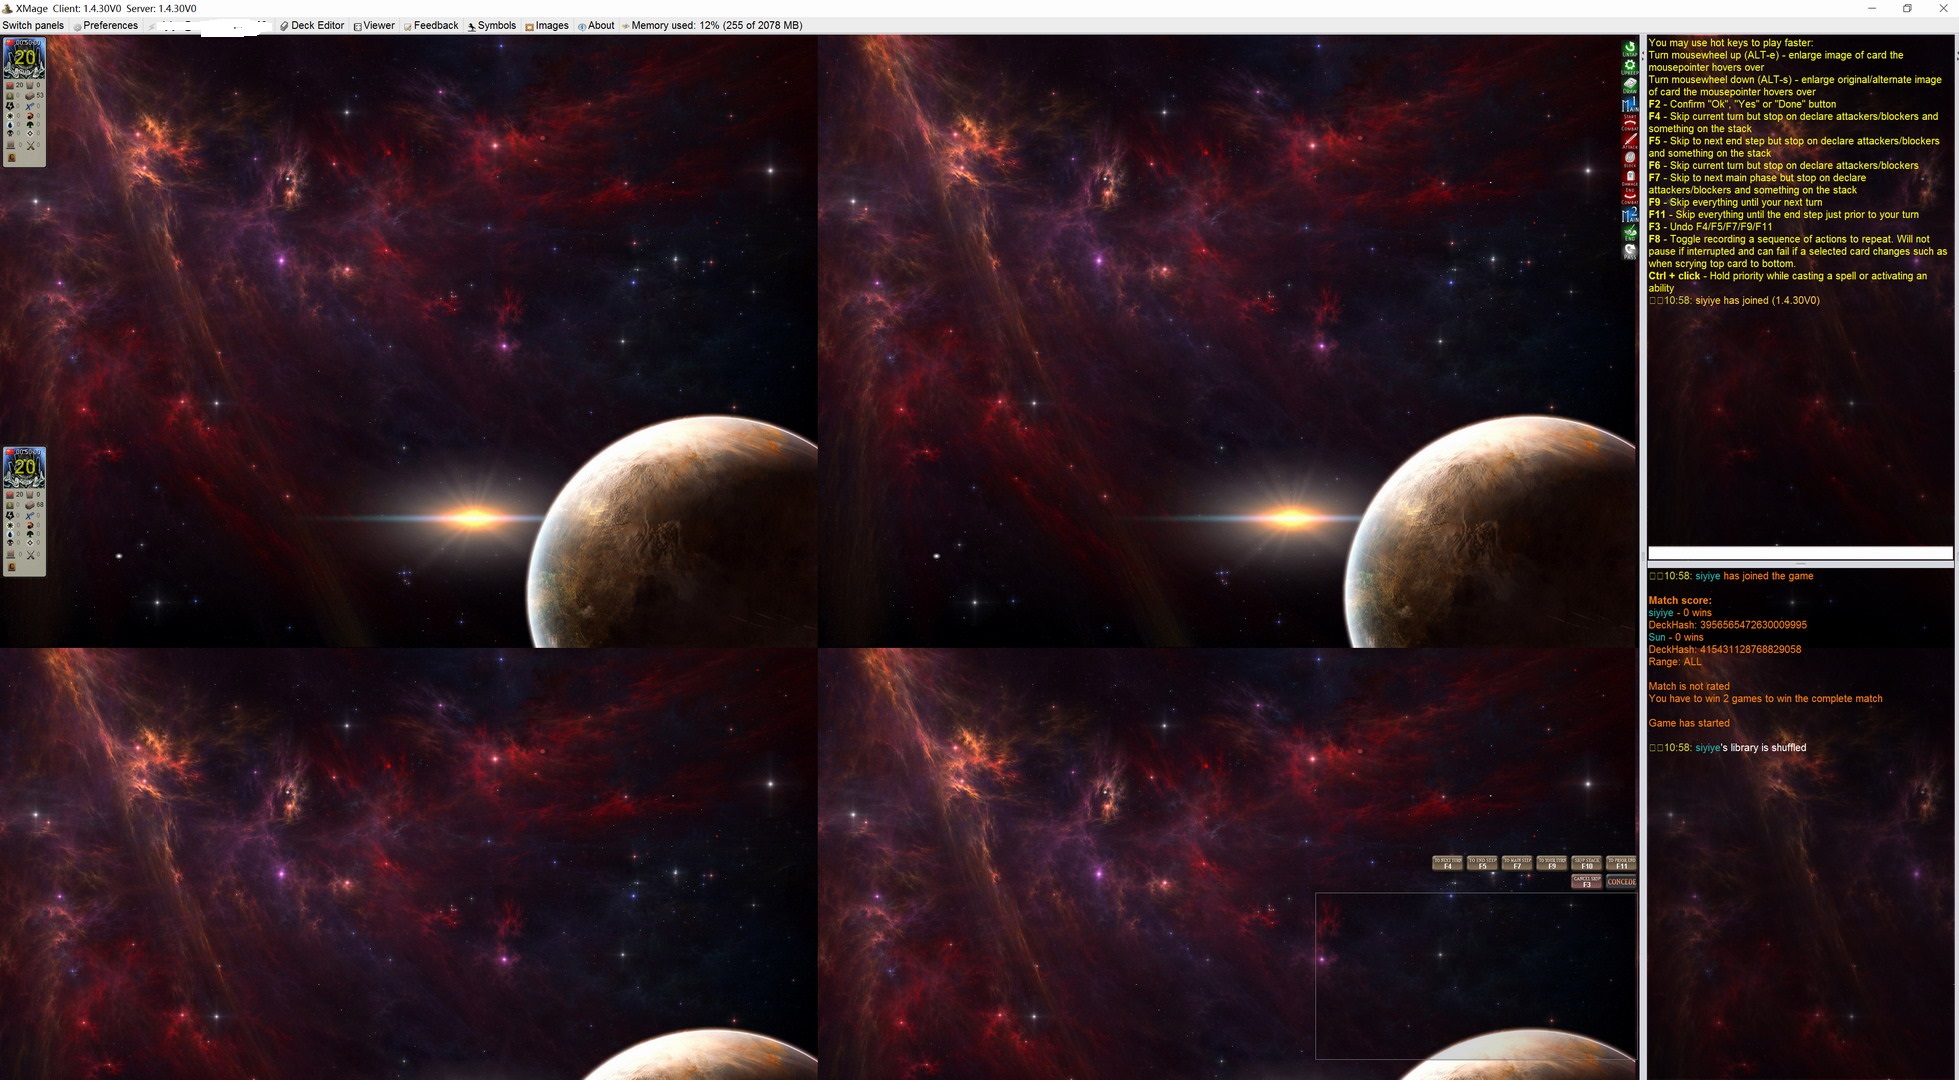Image resolution: width=1959 pixels, height=1080 pixels.
Task: Click top player's crossed swords icon
Action: click(x=30, y=145)
